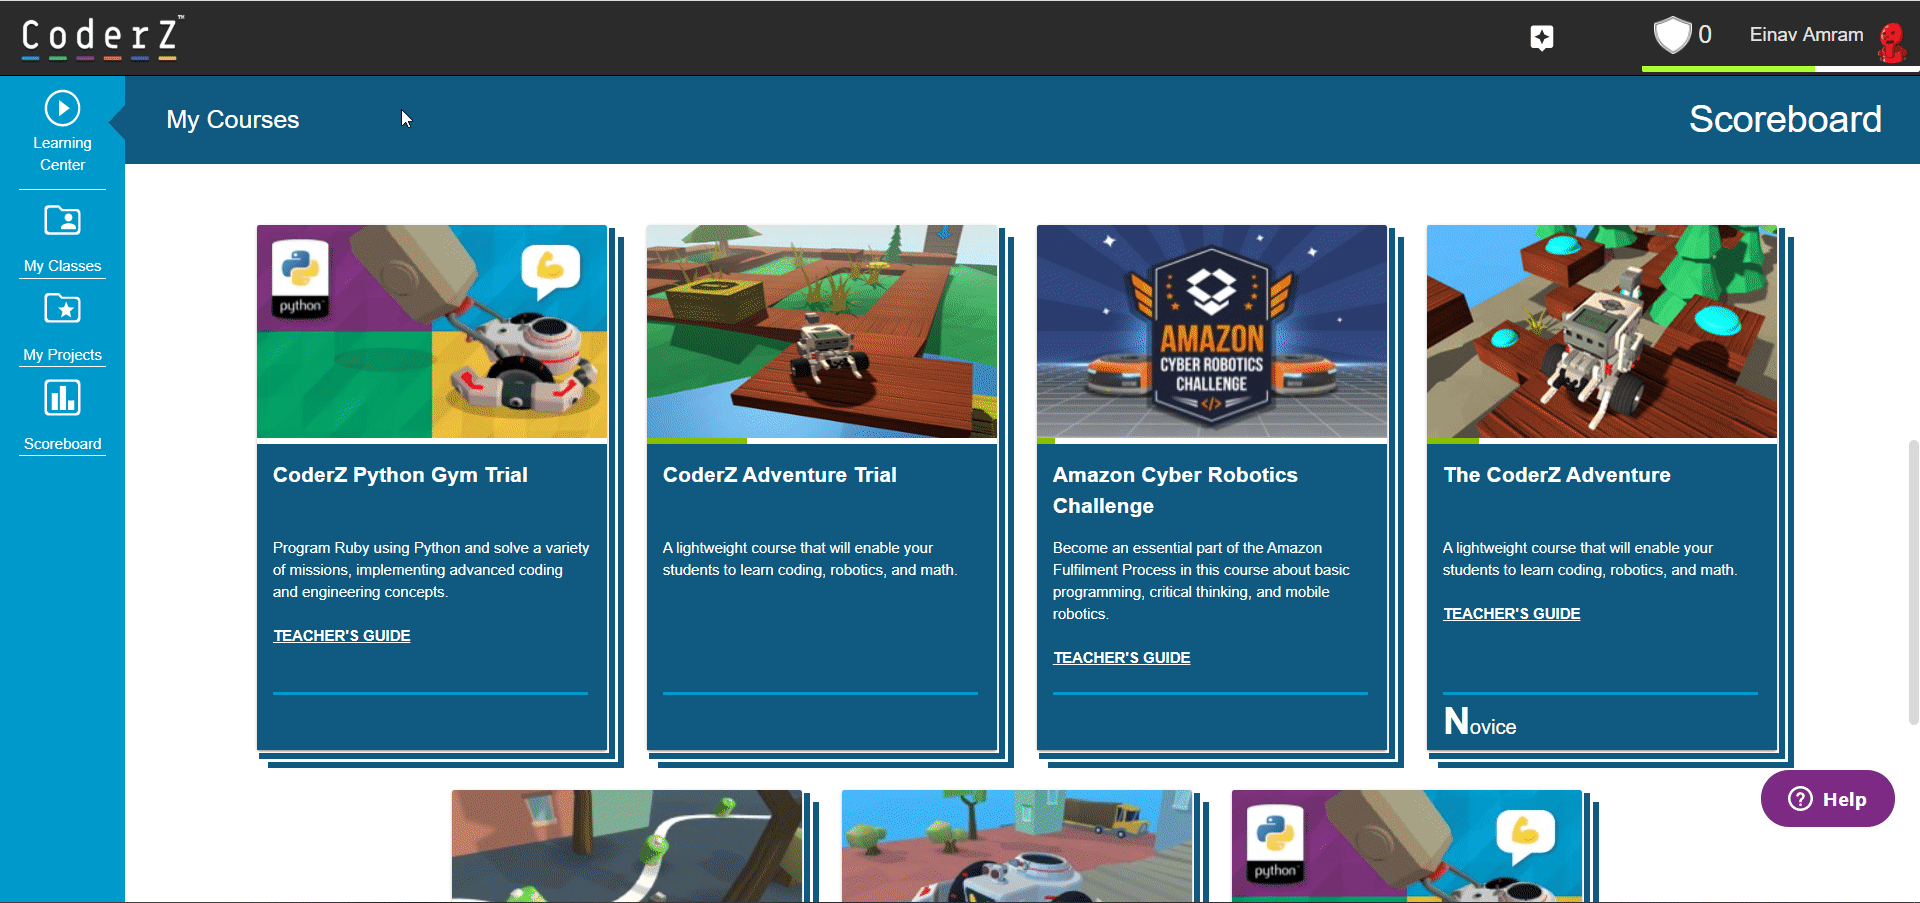Viewport: 1920px width, 903px height.
Task: Open the Learning Center play icon
Action: coord(62,108)
